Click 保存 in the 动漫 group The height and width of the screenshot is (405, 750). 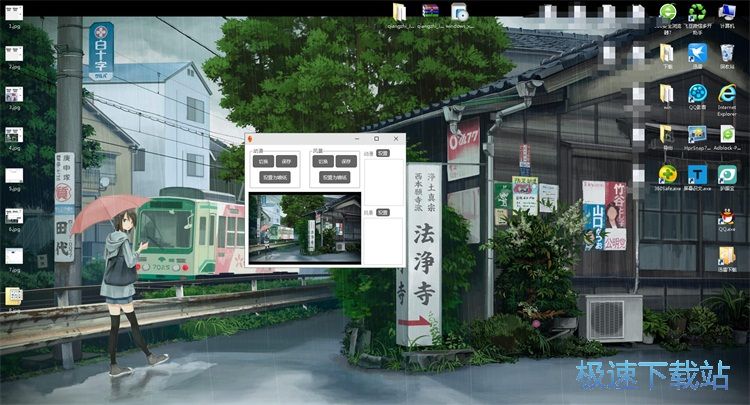pyautogui.click(x=287, y=162)
